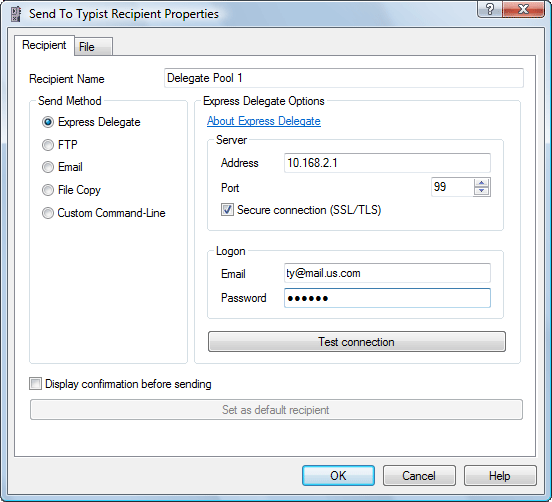Image resolution: width=552 pixels, height=502 pixels.
Task: Click into the Recipient Name field
Action: click(344, 78)
